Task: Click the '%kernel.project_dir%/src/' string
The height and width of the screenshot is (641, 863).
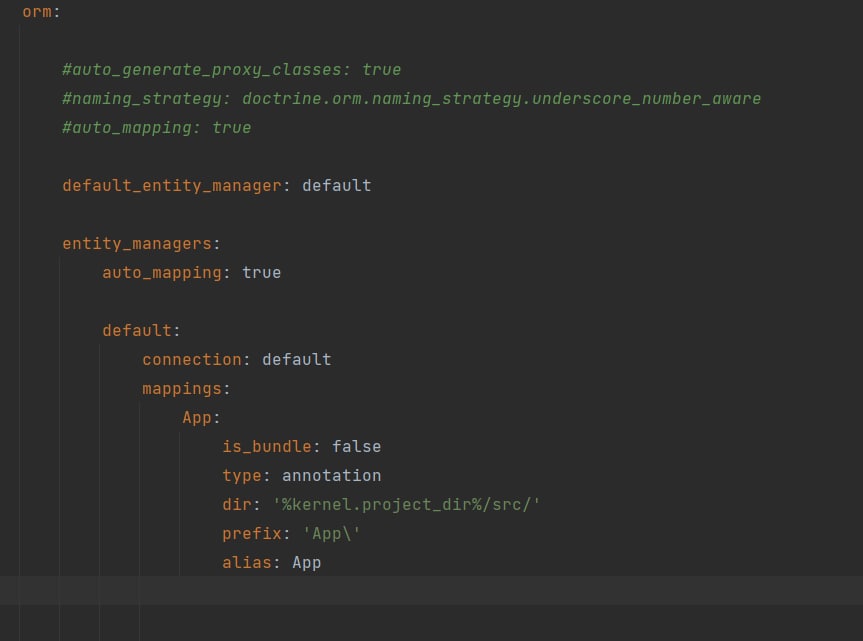Action: pos(407,505)
